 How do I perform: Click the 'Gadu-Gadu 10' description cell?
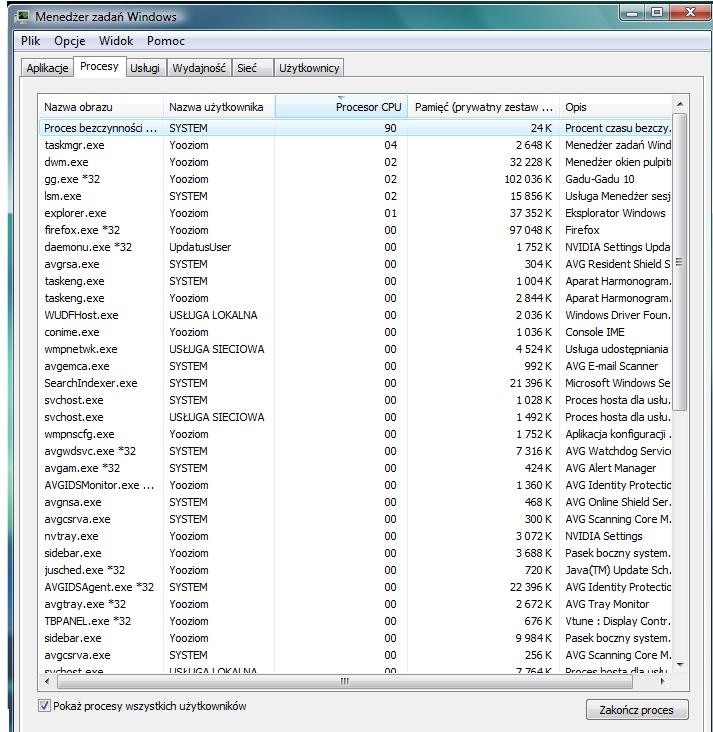[600, 179]
